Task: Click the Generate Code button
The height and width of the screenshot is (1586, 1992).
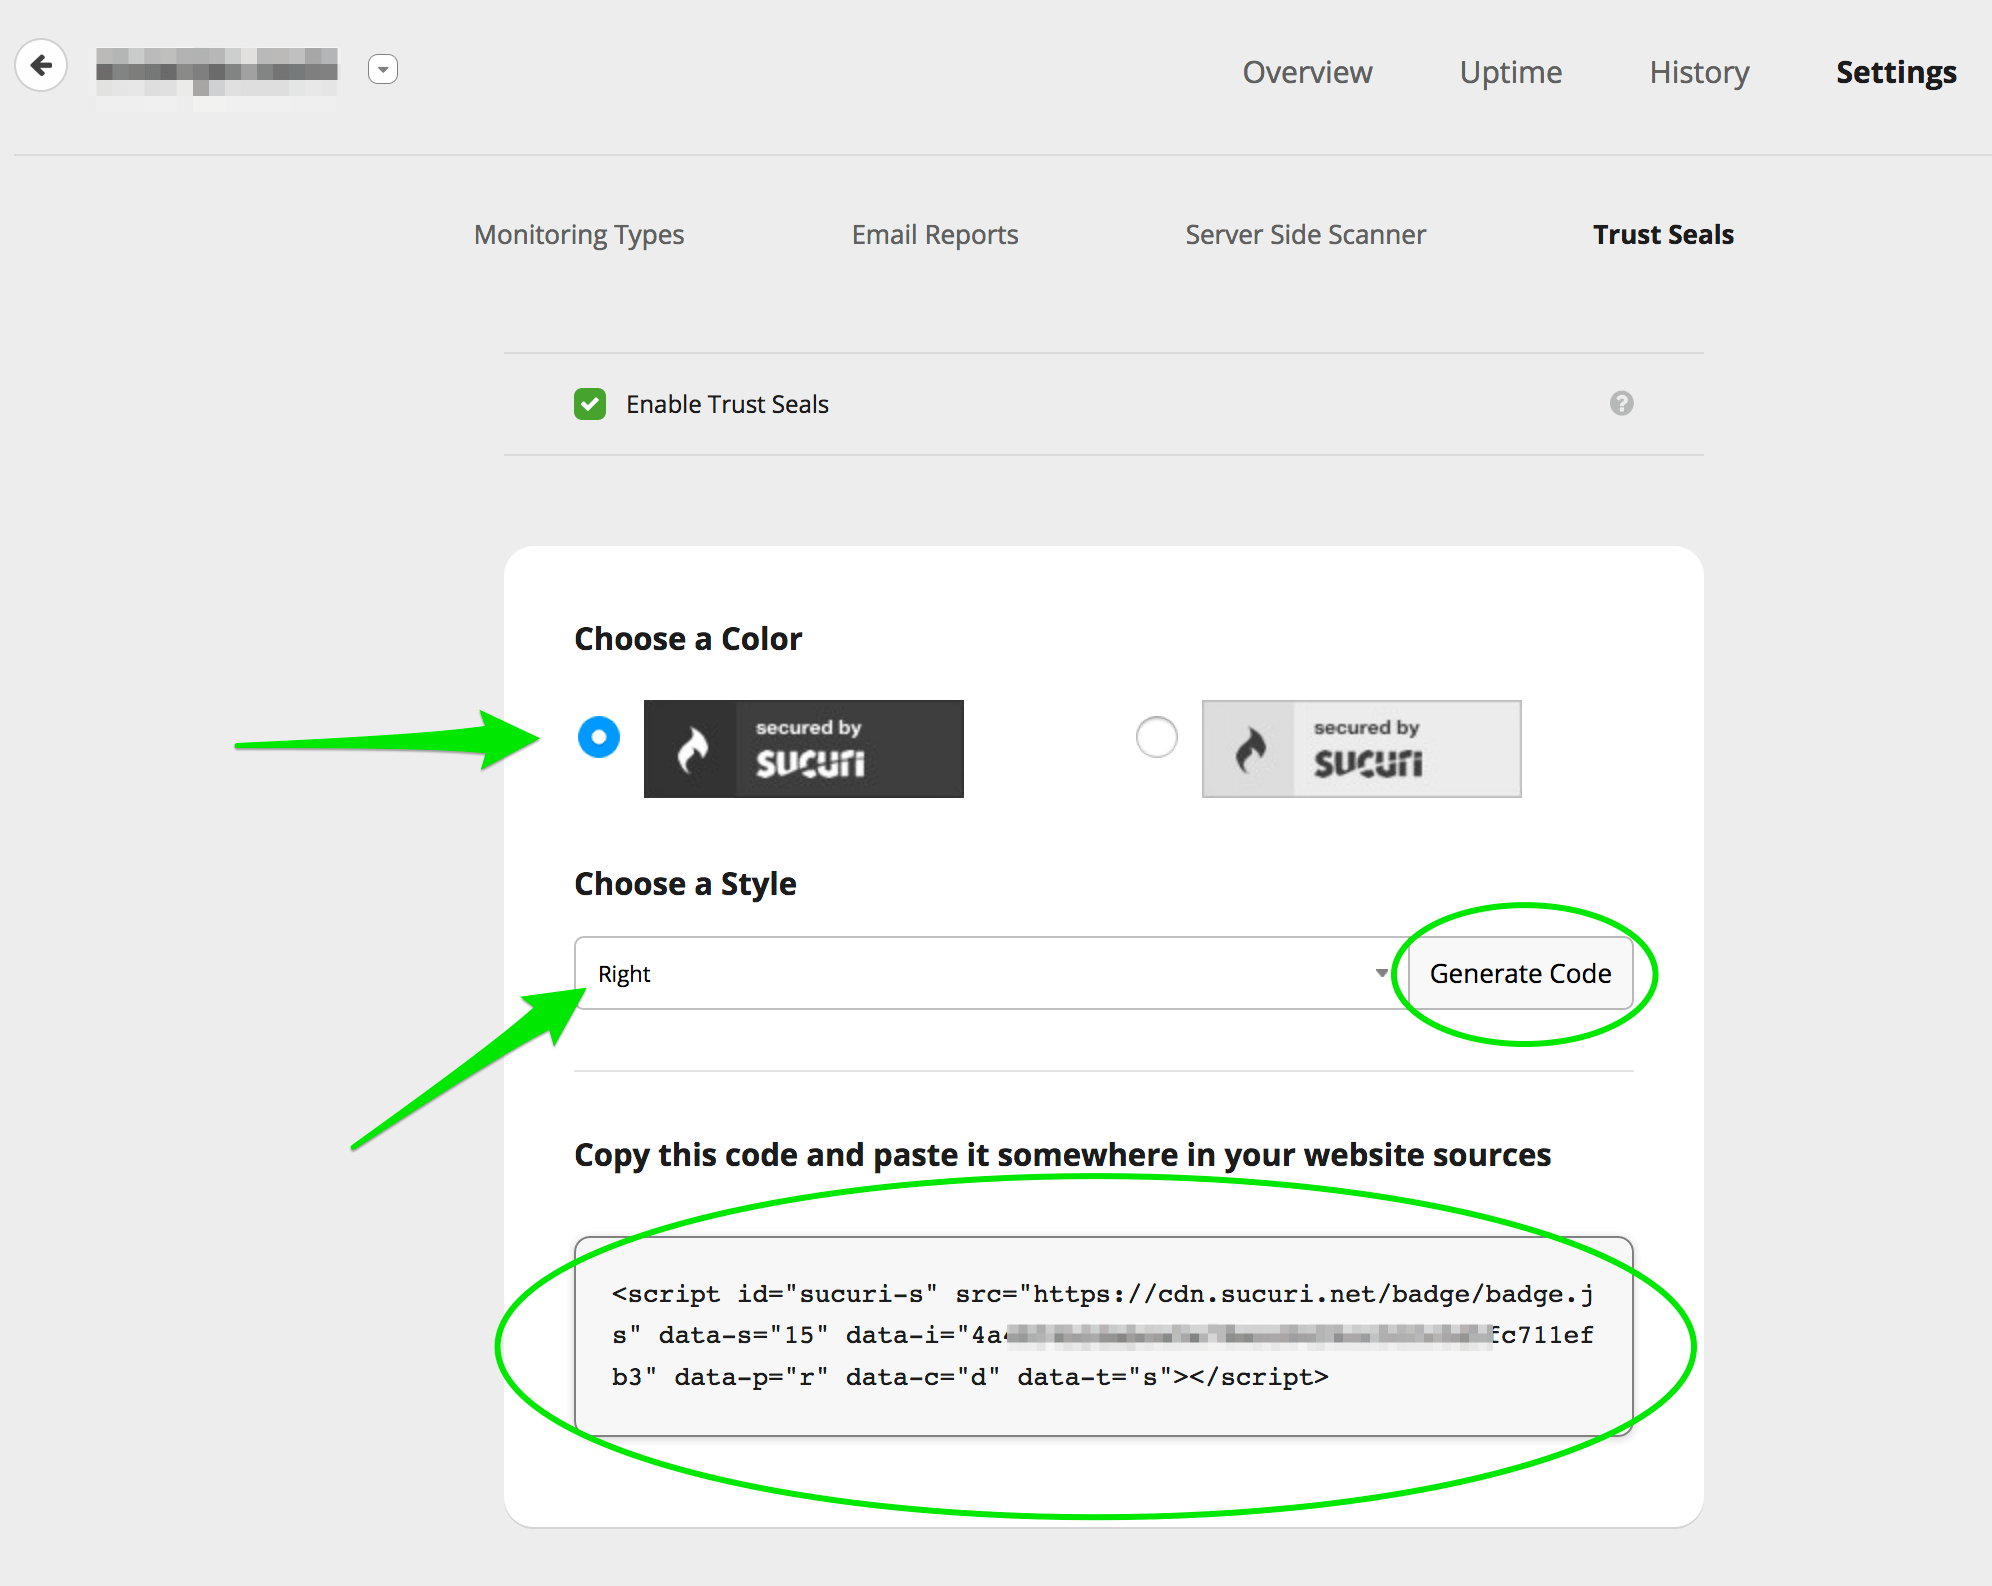Action: click(1520, 973)
